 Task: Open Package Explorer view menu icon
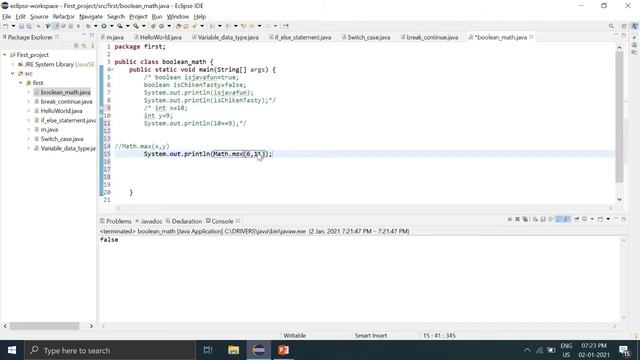click(93, 46)
